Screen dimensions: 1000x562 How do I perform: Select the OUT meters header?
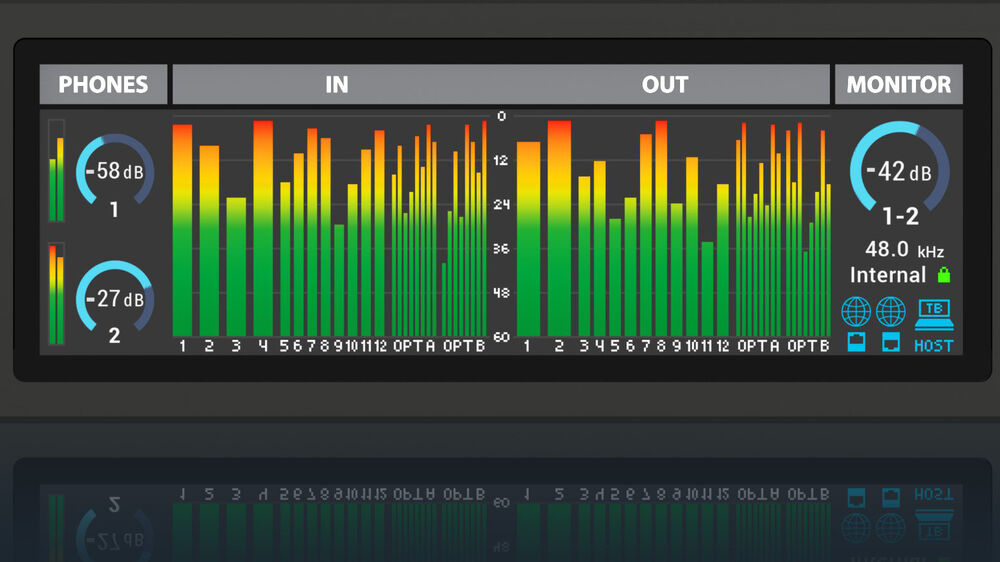click(665, 85)
